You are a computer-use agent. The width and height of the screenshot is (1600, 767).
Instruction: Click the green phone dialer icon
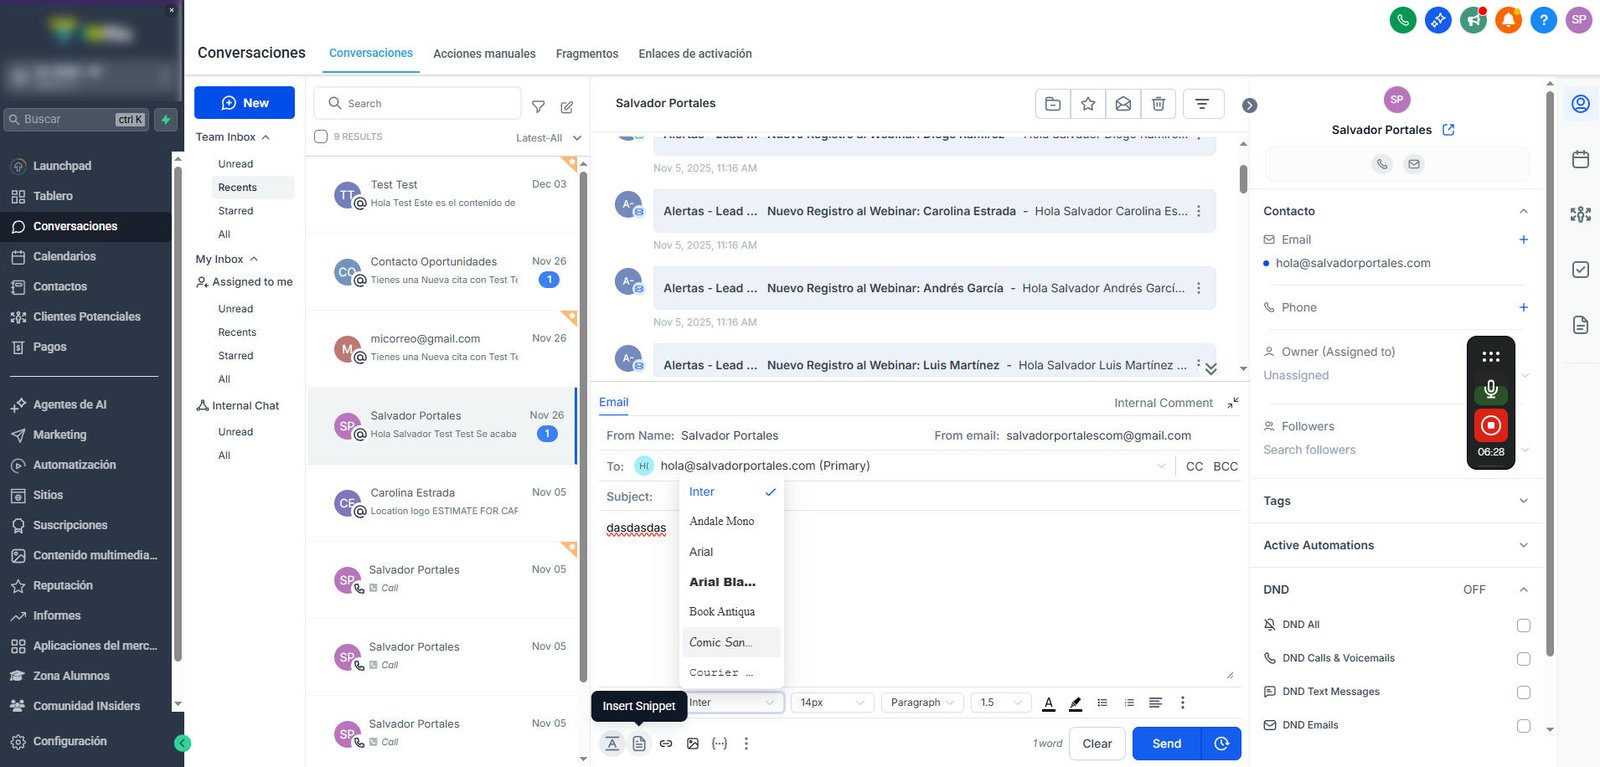1403,19
